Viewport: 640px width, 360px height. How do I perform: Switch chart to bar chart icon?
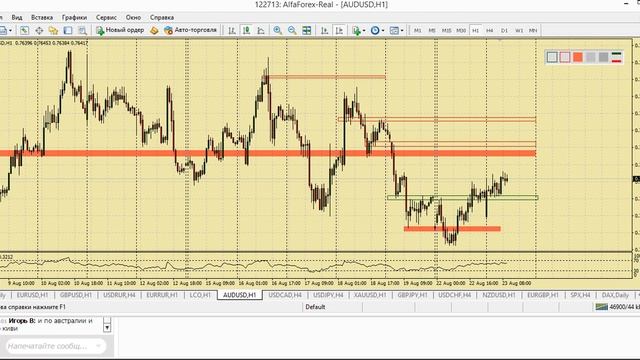coord(232,30)
